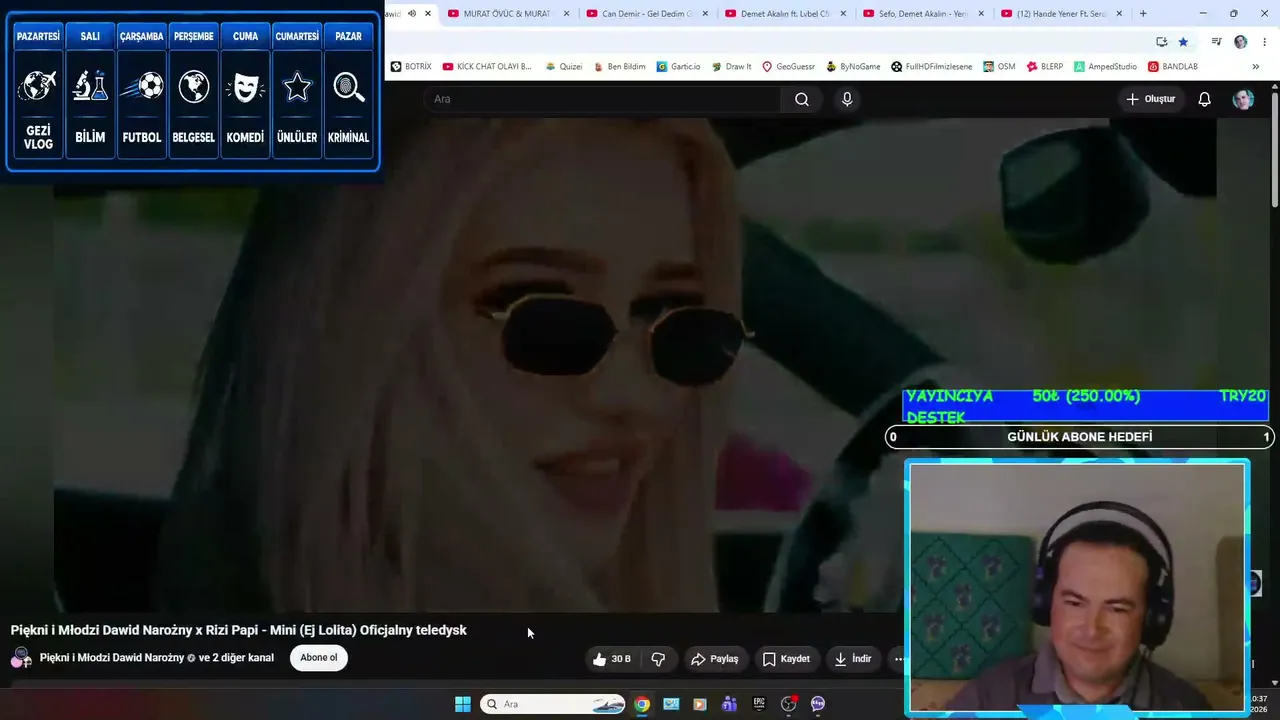The height and width of the screenshot is (720, 1280).
Task: Open the Piękni i Młodzi channel avatar
Action: (21, 658)
